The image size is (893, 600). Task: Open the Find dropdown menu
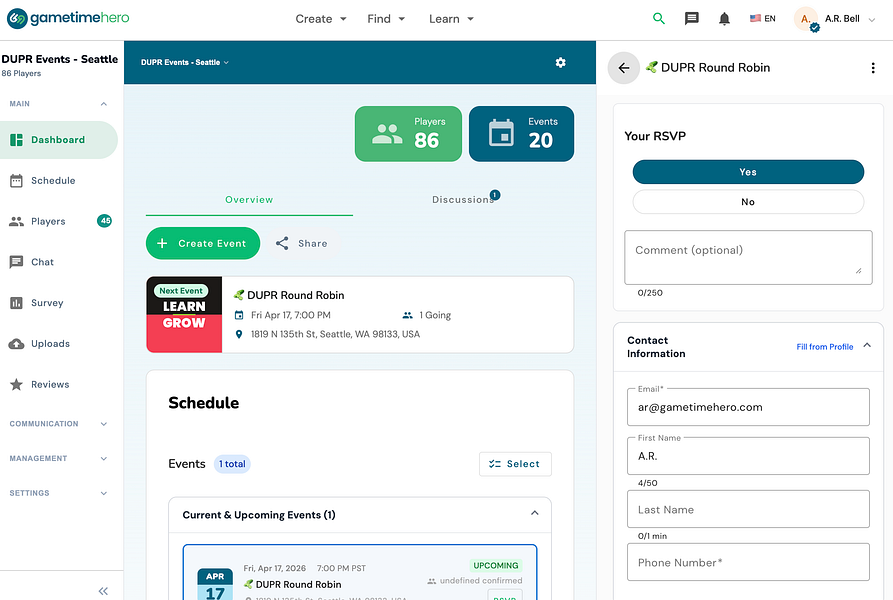click(x=386, y=19)
